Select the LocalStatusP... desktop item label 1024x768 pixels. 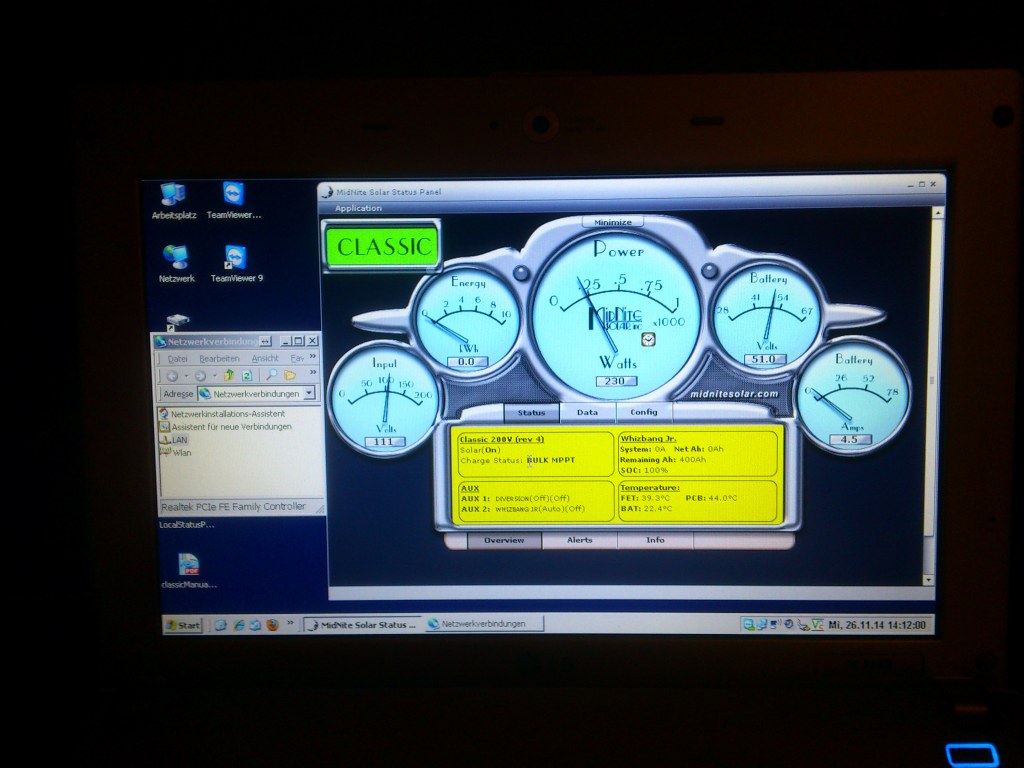click(187, 524)
